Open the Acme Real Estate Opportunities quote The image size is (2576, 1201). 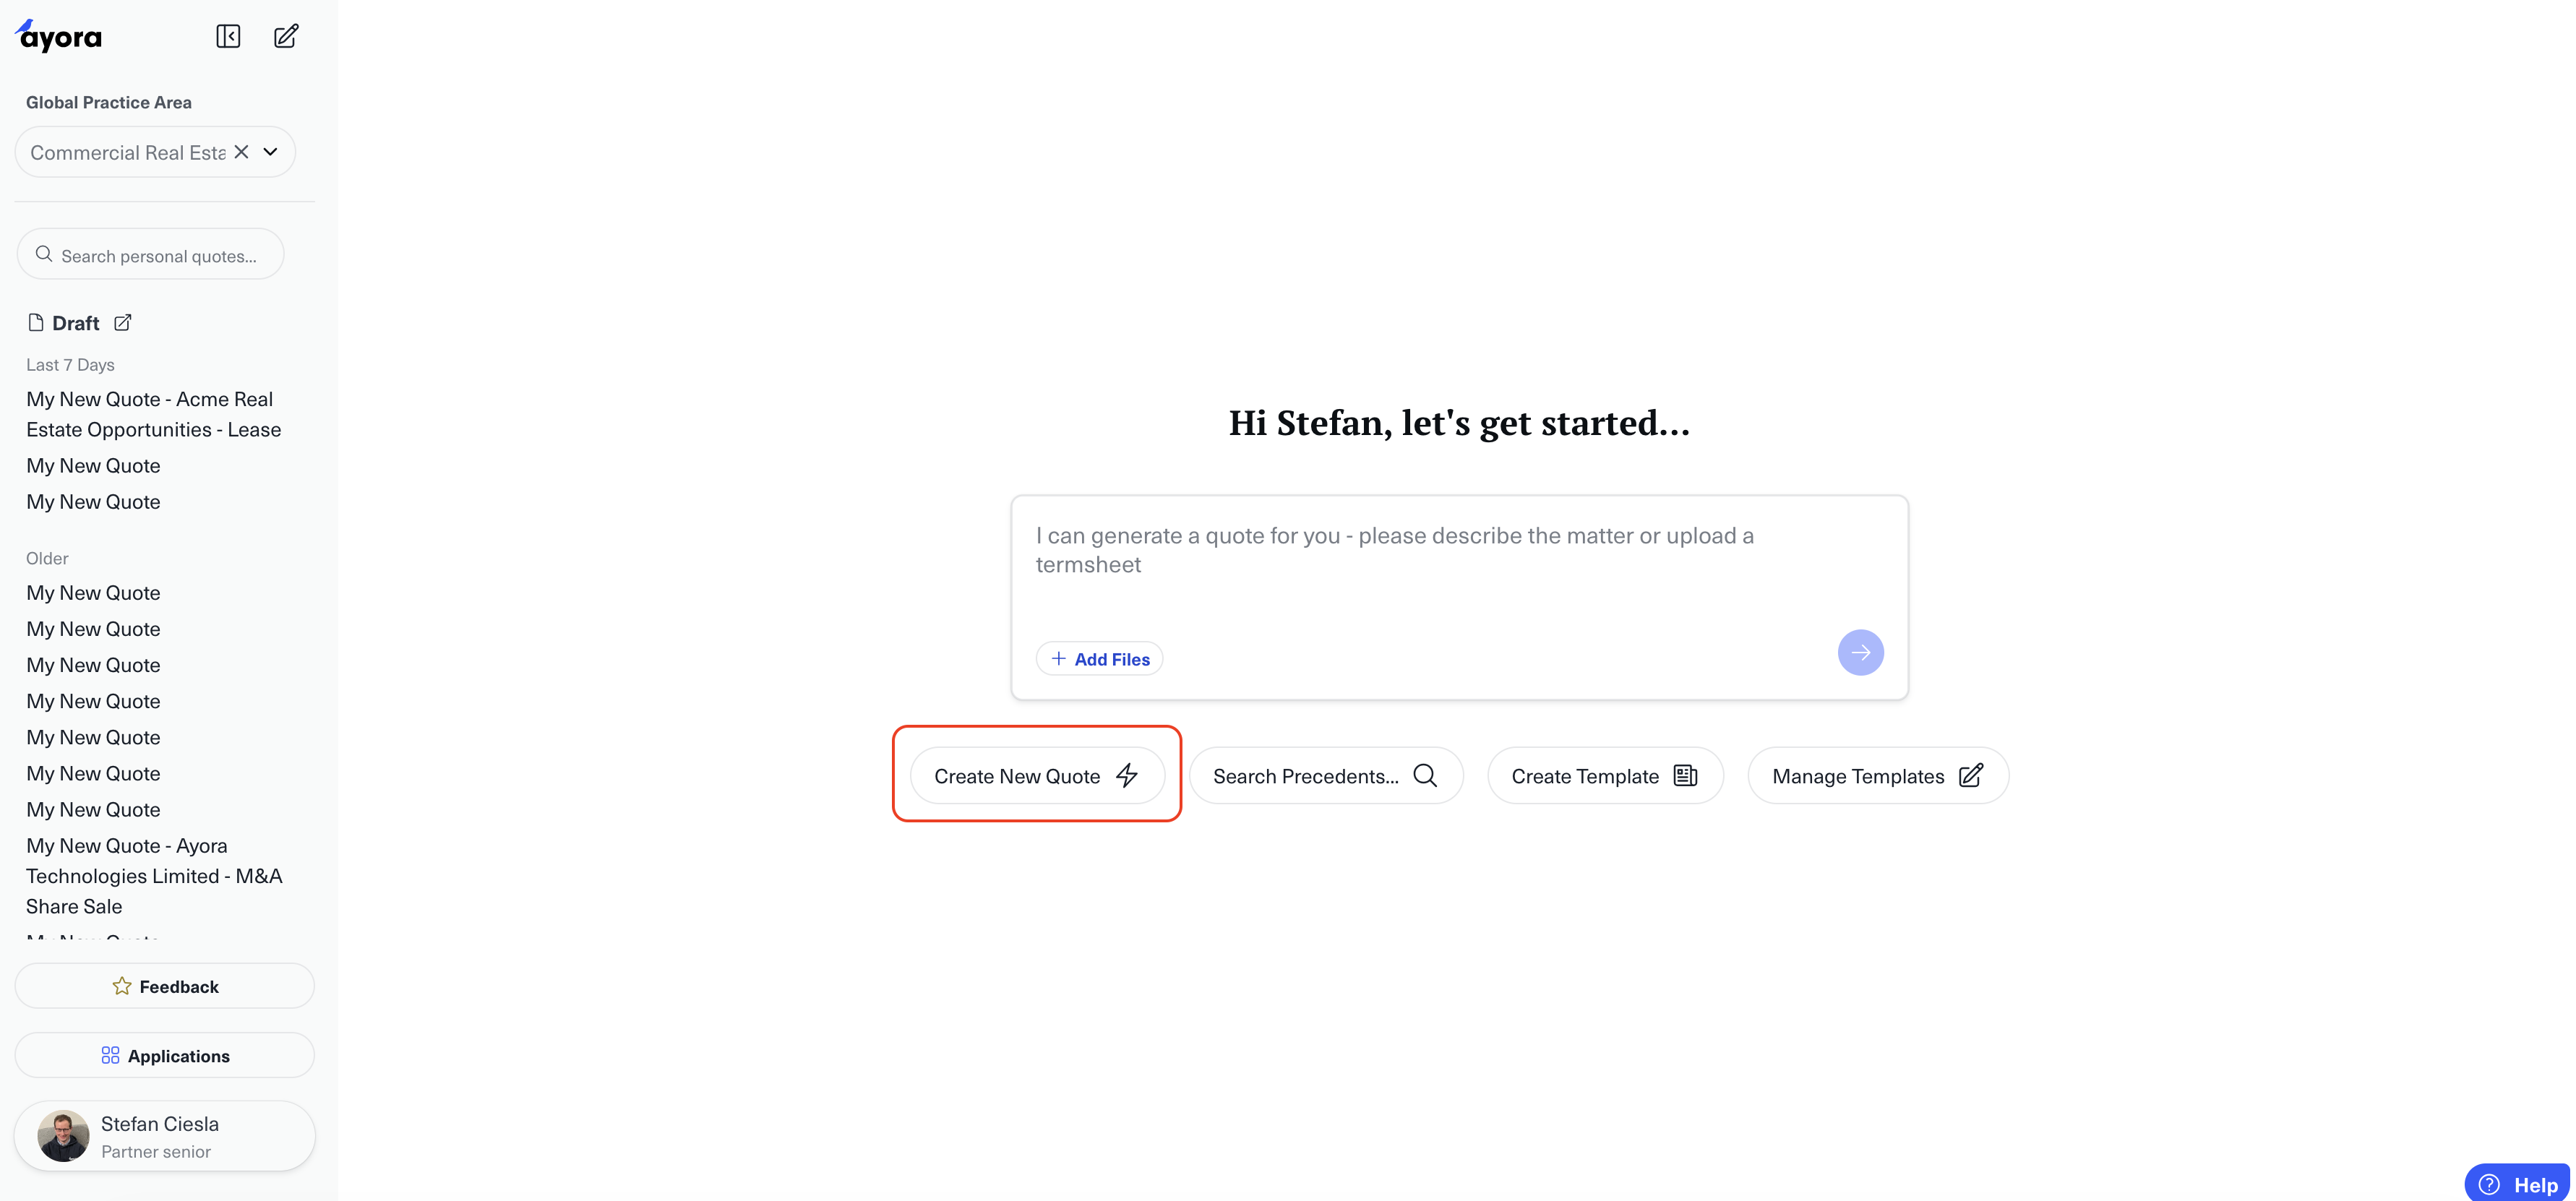click(153, 414)
